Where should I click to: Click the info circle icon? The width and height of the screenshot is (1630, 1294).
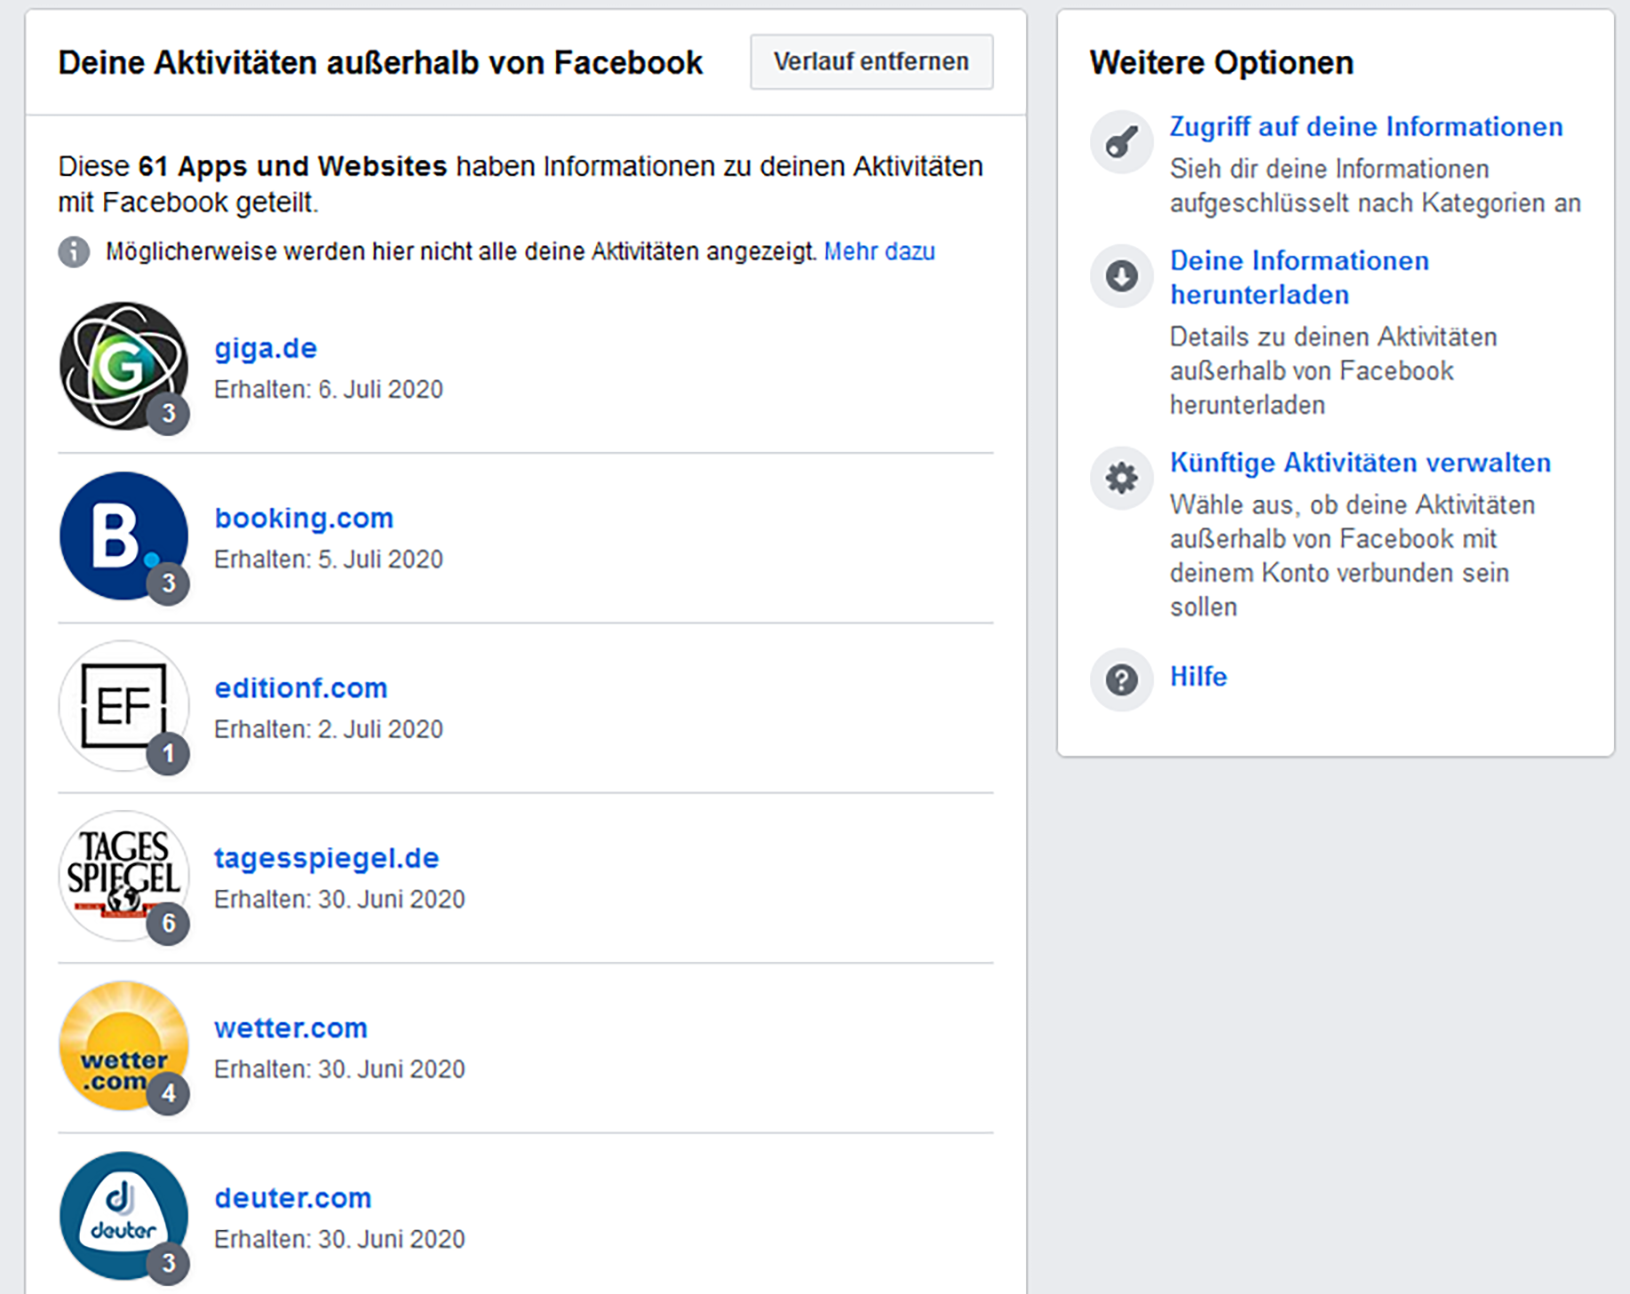(74, 252)
